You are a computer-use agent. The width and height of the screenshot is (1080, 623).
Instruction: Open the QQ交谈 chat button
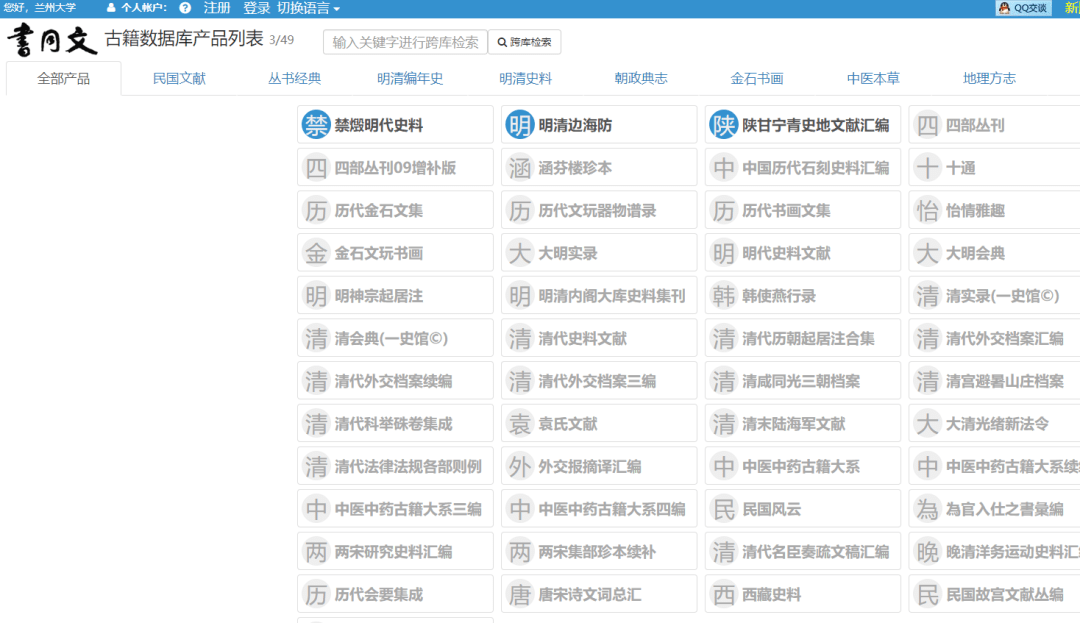1024,8
